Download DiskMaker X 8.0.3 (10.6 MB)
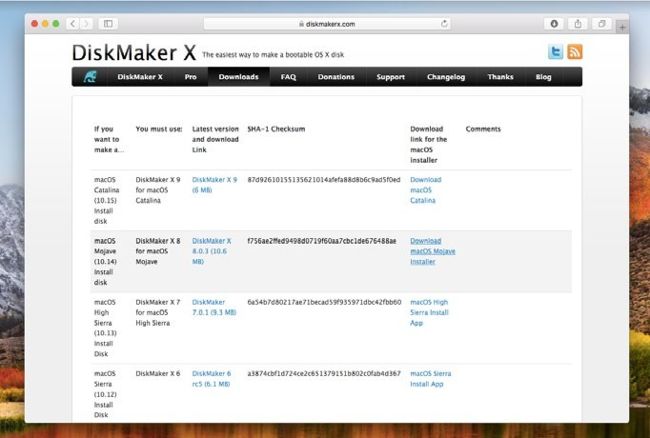The height and width of the screenshot is (438, 650). pyautogui.click(x=211, y=251)
